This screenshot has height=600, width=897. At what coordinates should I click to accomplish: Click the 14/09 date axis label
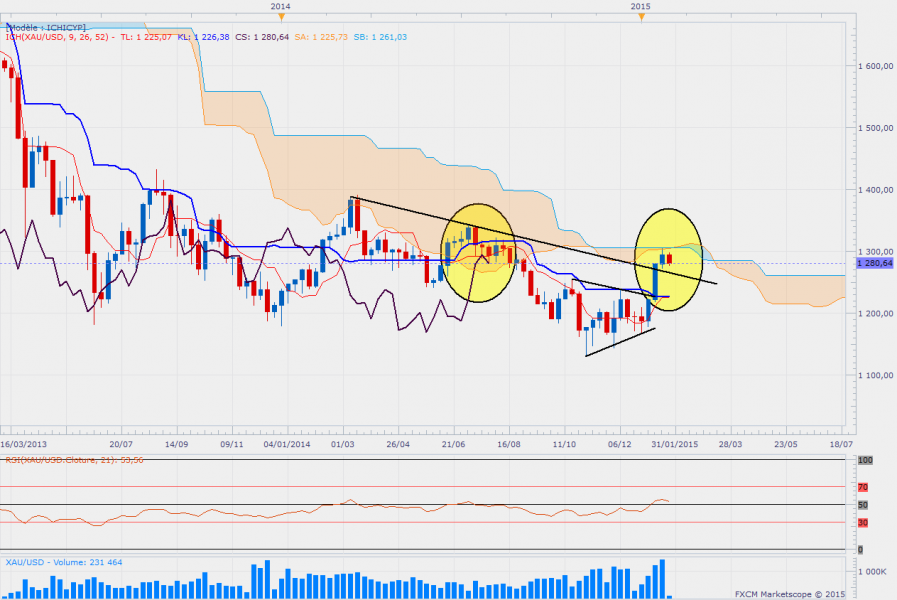[176, 444]
